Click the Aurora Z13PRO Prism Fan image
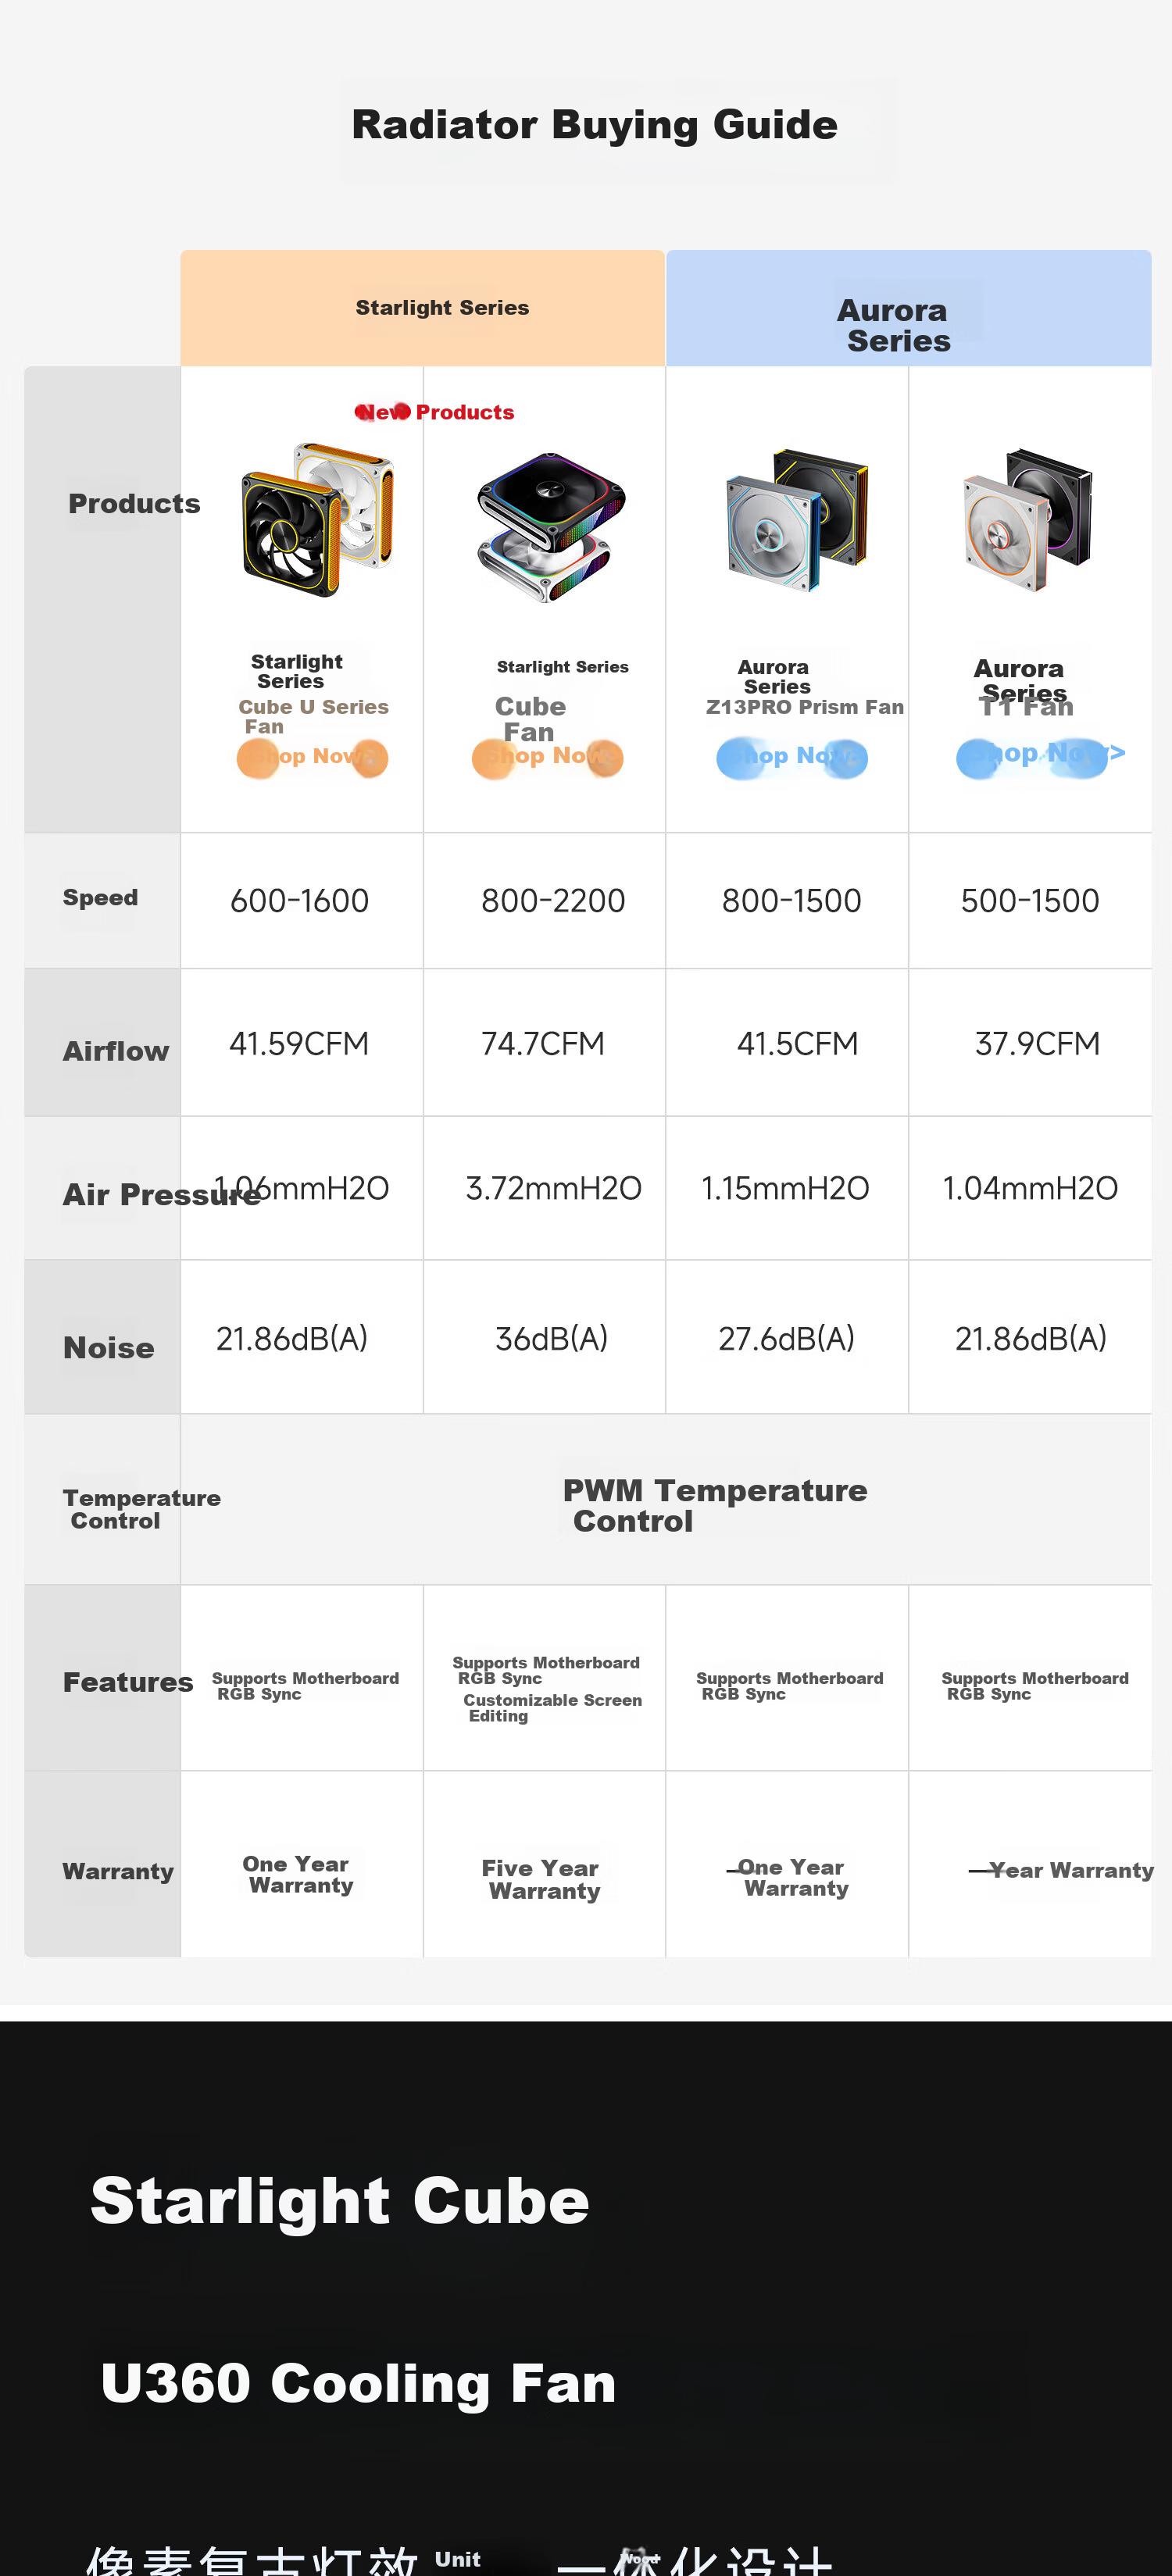Screen dimensions: 1172x2576 797,520
